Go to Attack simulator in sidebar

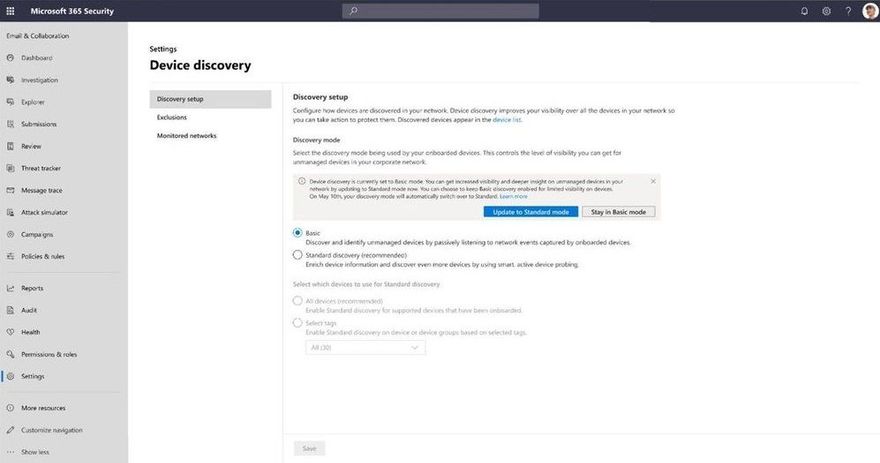point(44,212)
